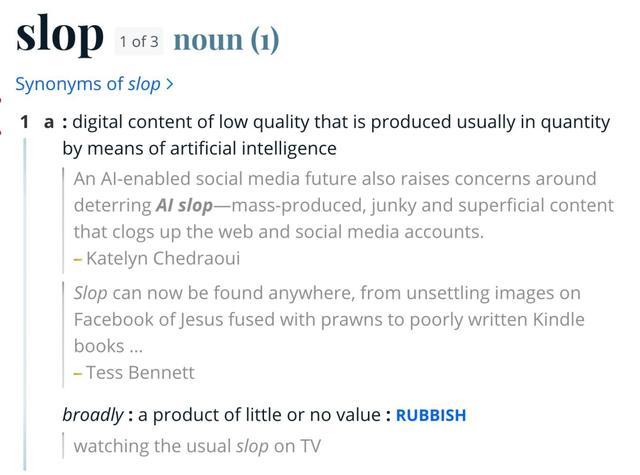Click the bold 'AI slop' phrase

pos(184,205)
